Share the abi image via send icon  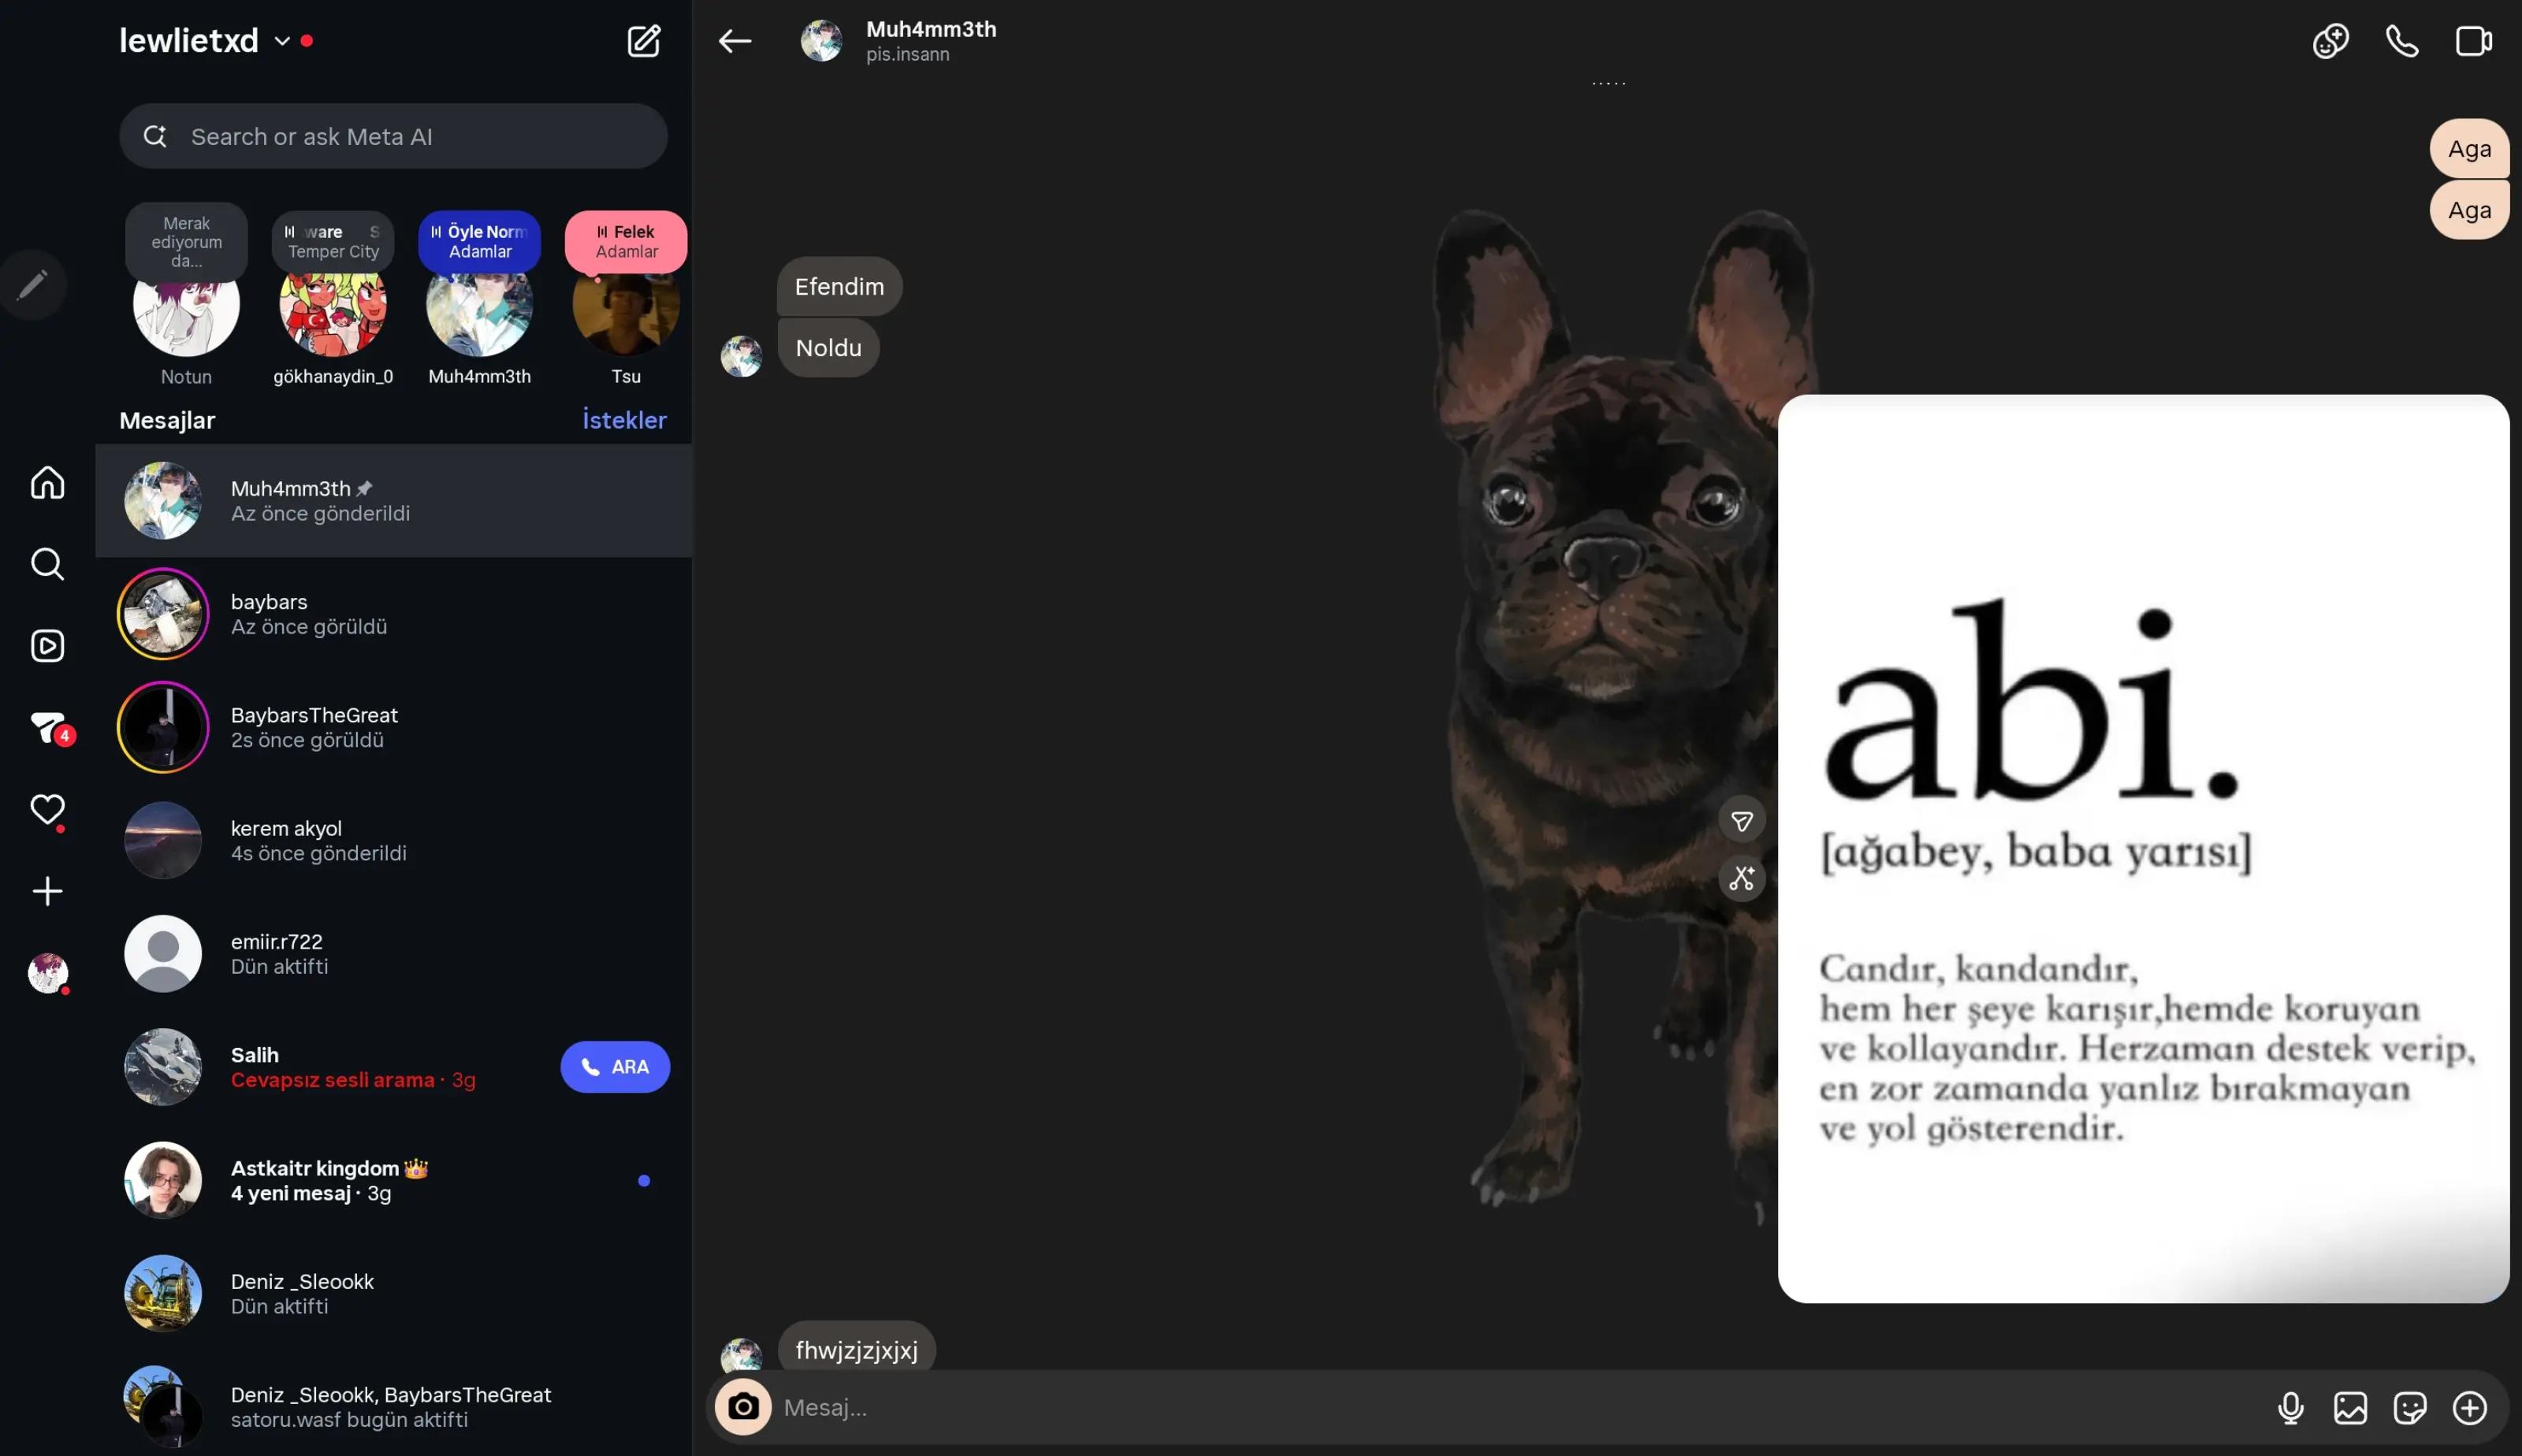(x=1742, y=821)
